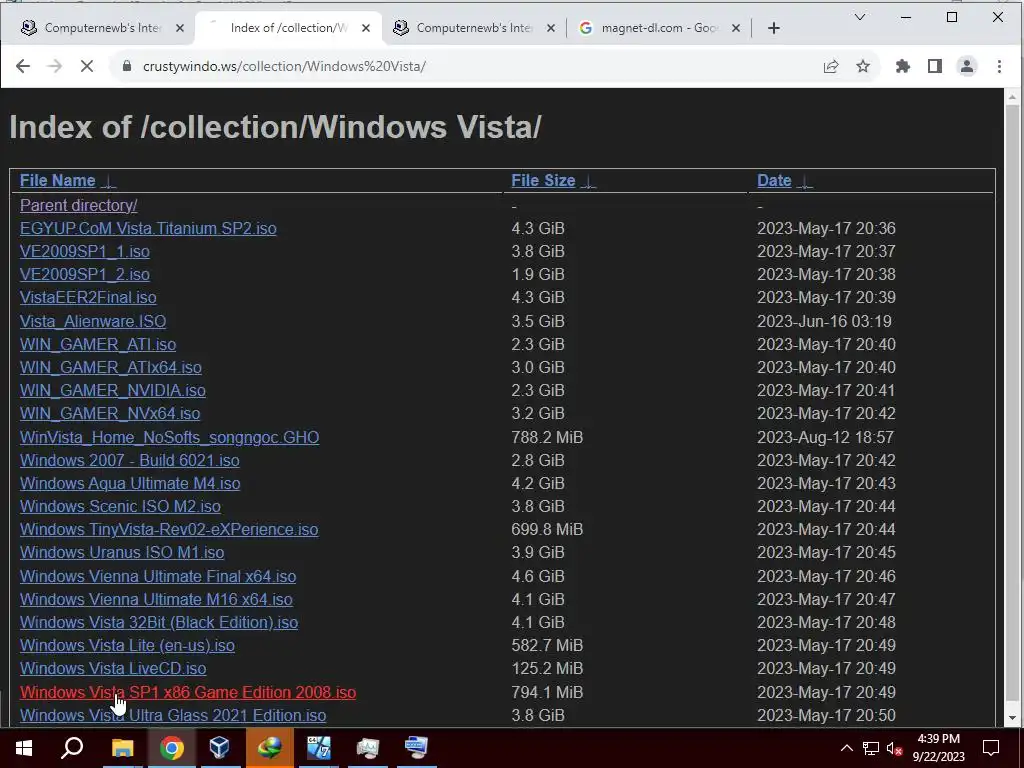
Task: Switch to magnet-dl.com Google tab
Action: coord(658,28)
